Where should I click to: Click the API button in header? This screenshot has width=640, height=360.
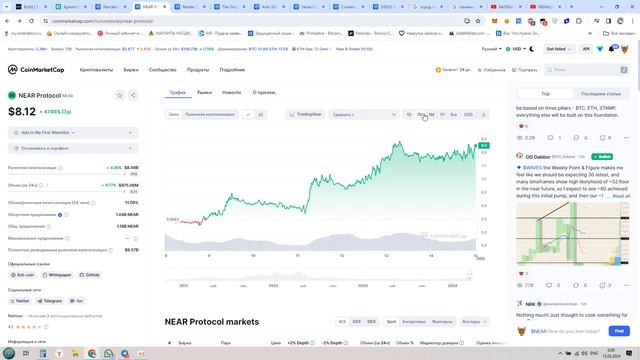586,49
